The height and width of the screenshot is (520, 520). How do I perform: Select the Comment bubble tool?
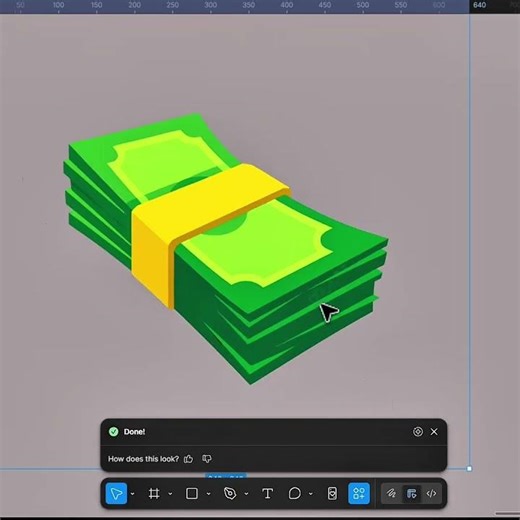tap(295, 493)
